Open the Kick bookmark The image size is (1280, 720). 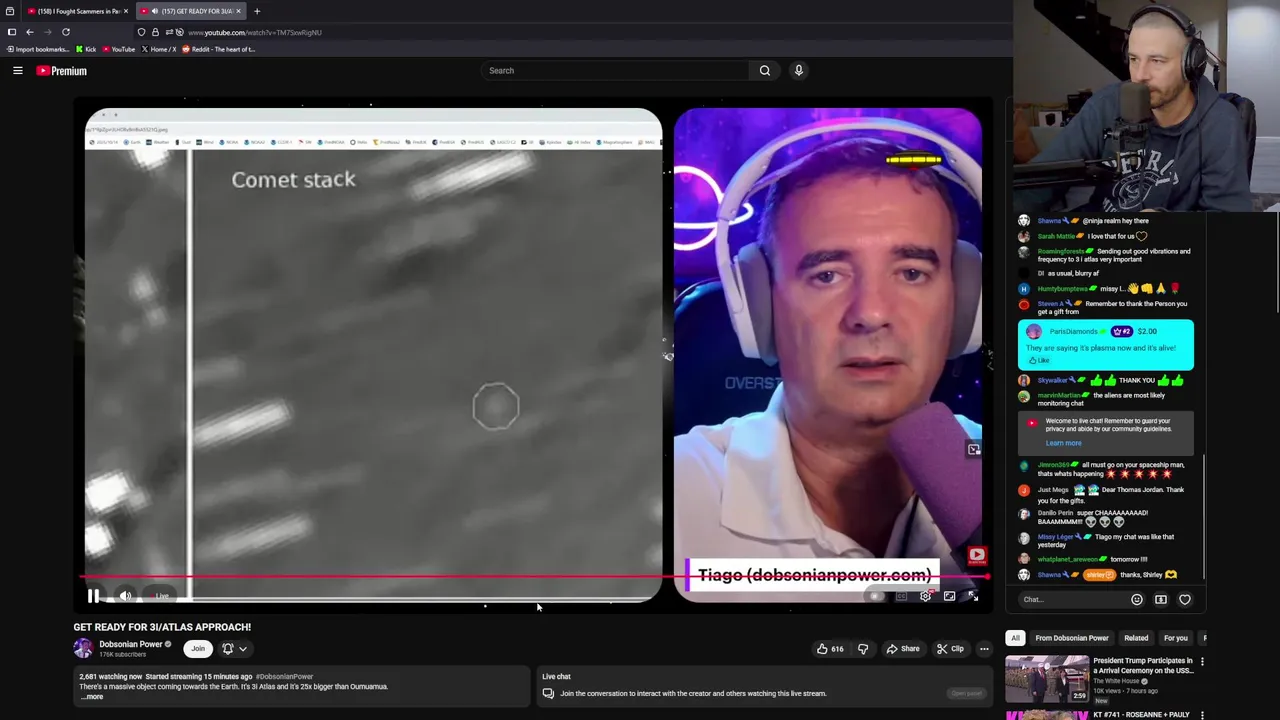click(86, 49)
